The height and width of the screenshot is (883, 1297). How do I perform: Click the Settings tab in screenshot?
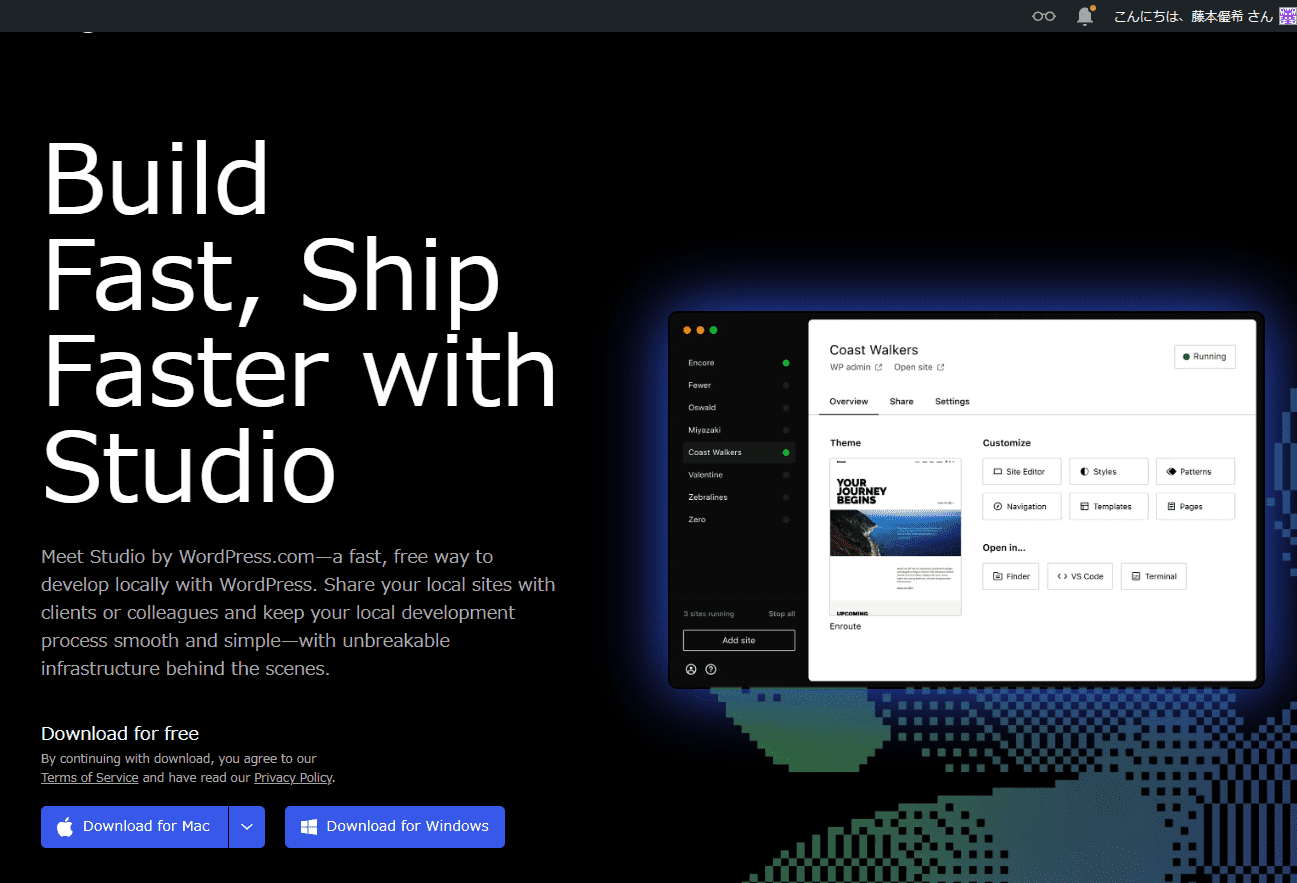(952, 401)
